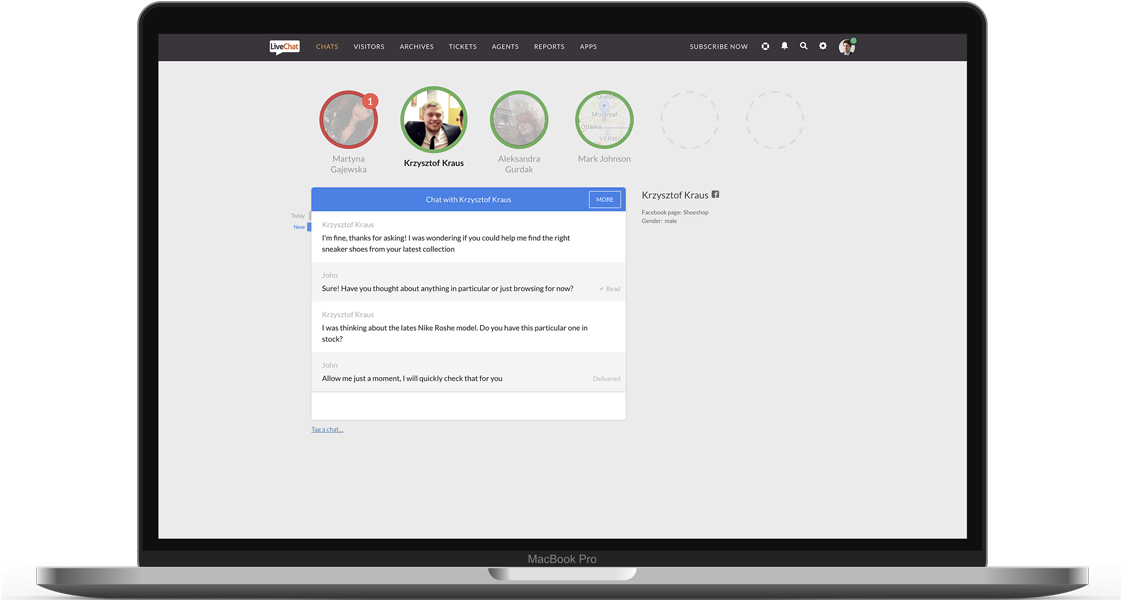Switch to Mark Johnson's chat
Screen dimensions: 1121x600
click(x=604, y=120)
